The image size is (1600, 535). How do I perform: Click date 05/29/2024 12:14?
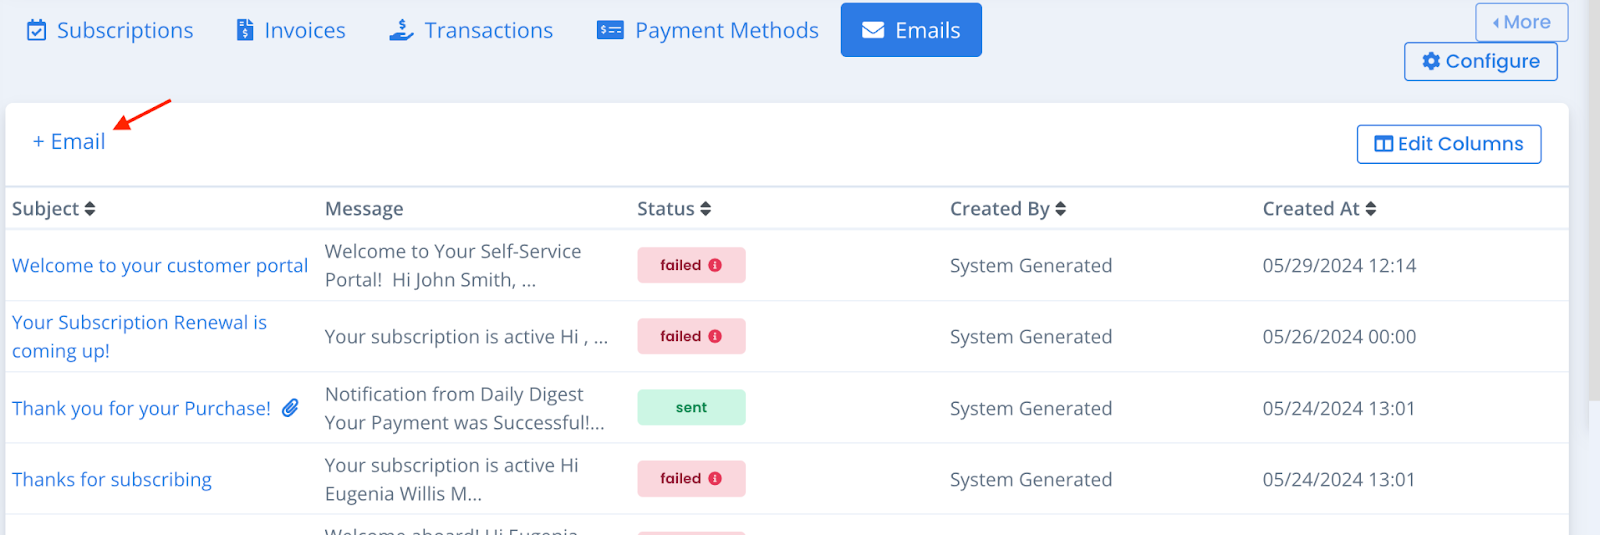[1339, 266]
